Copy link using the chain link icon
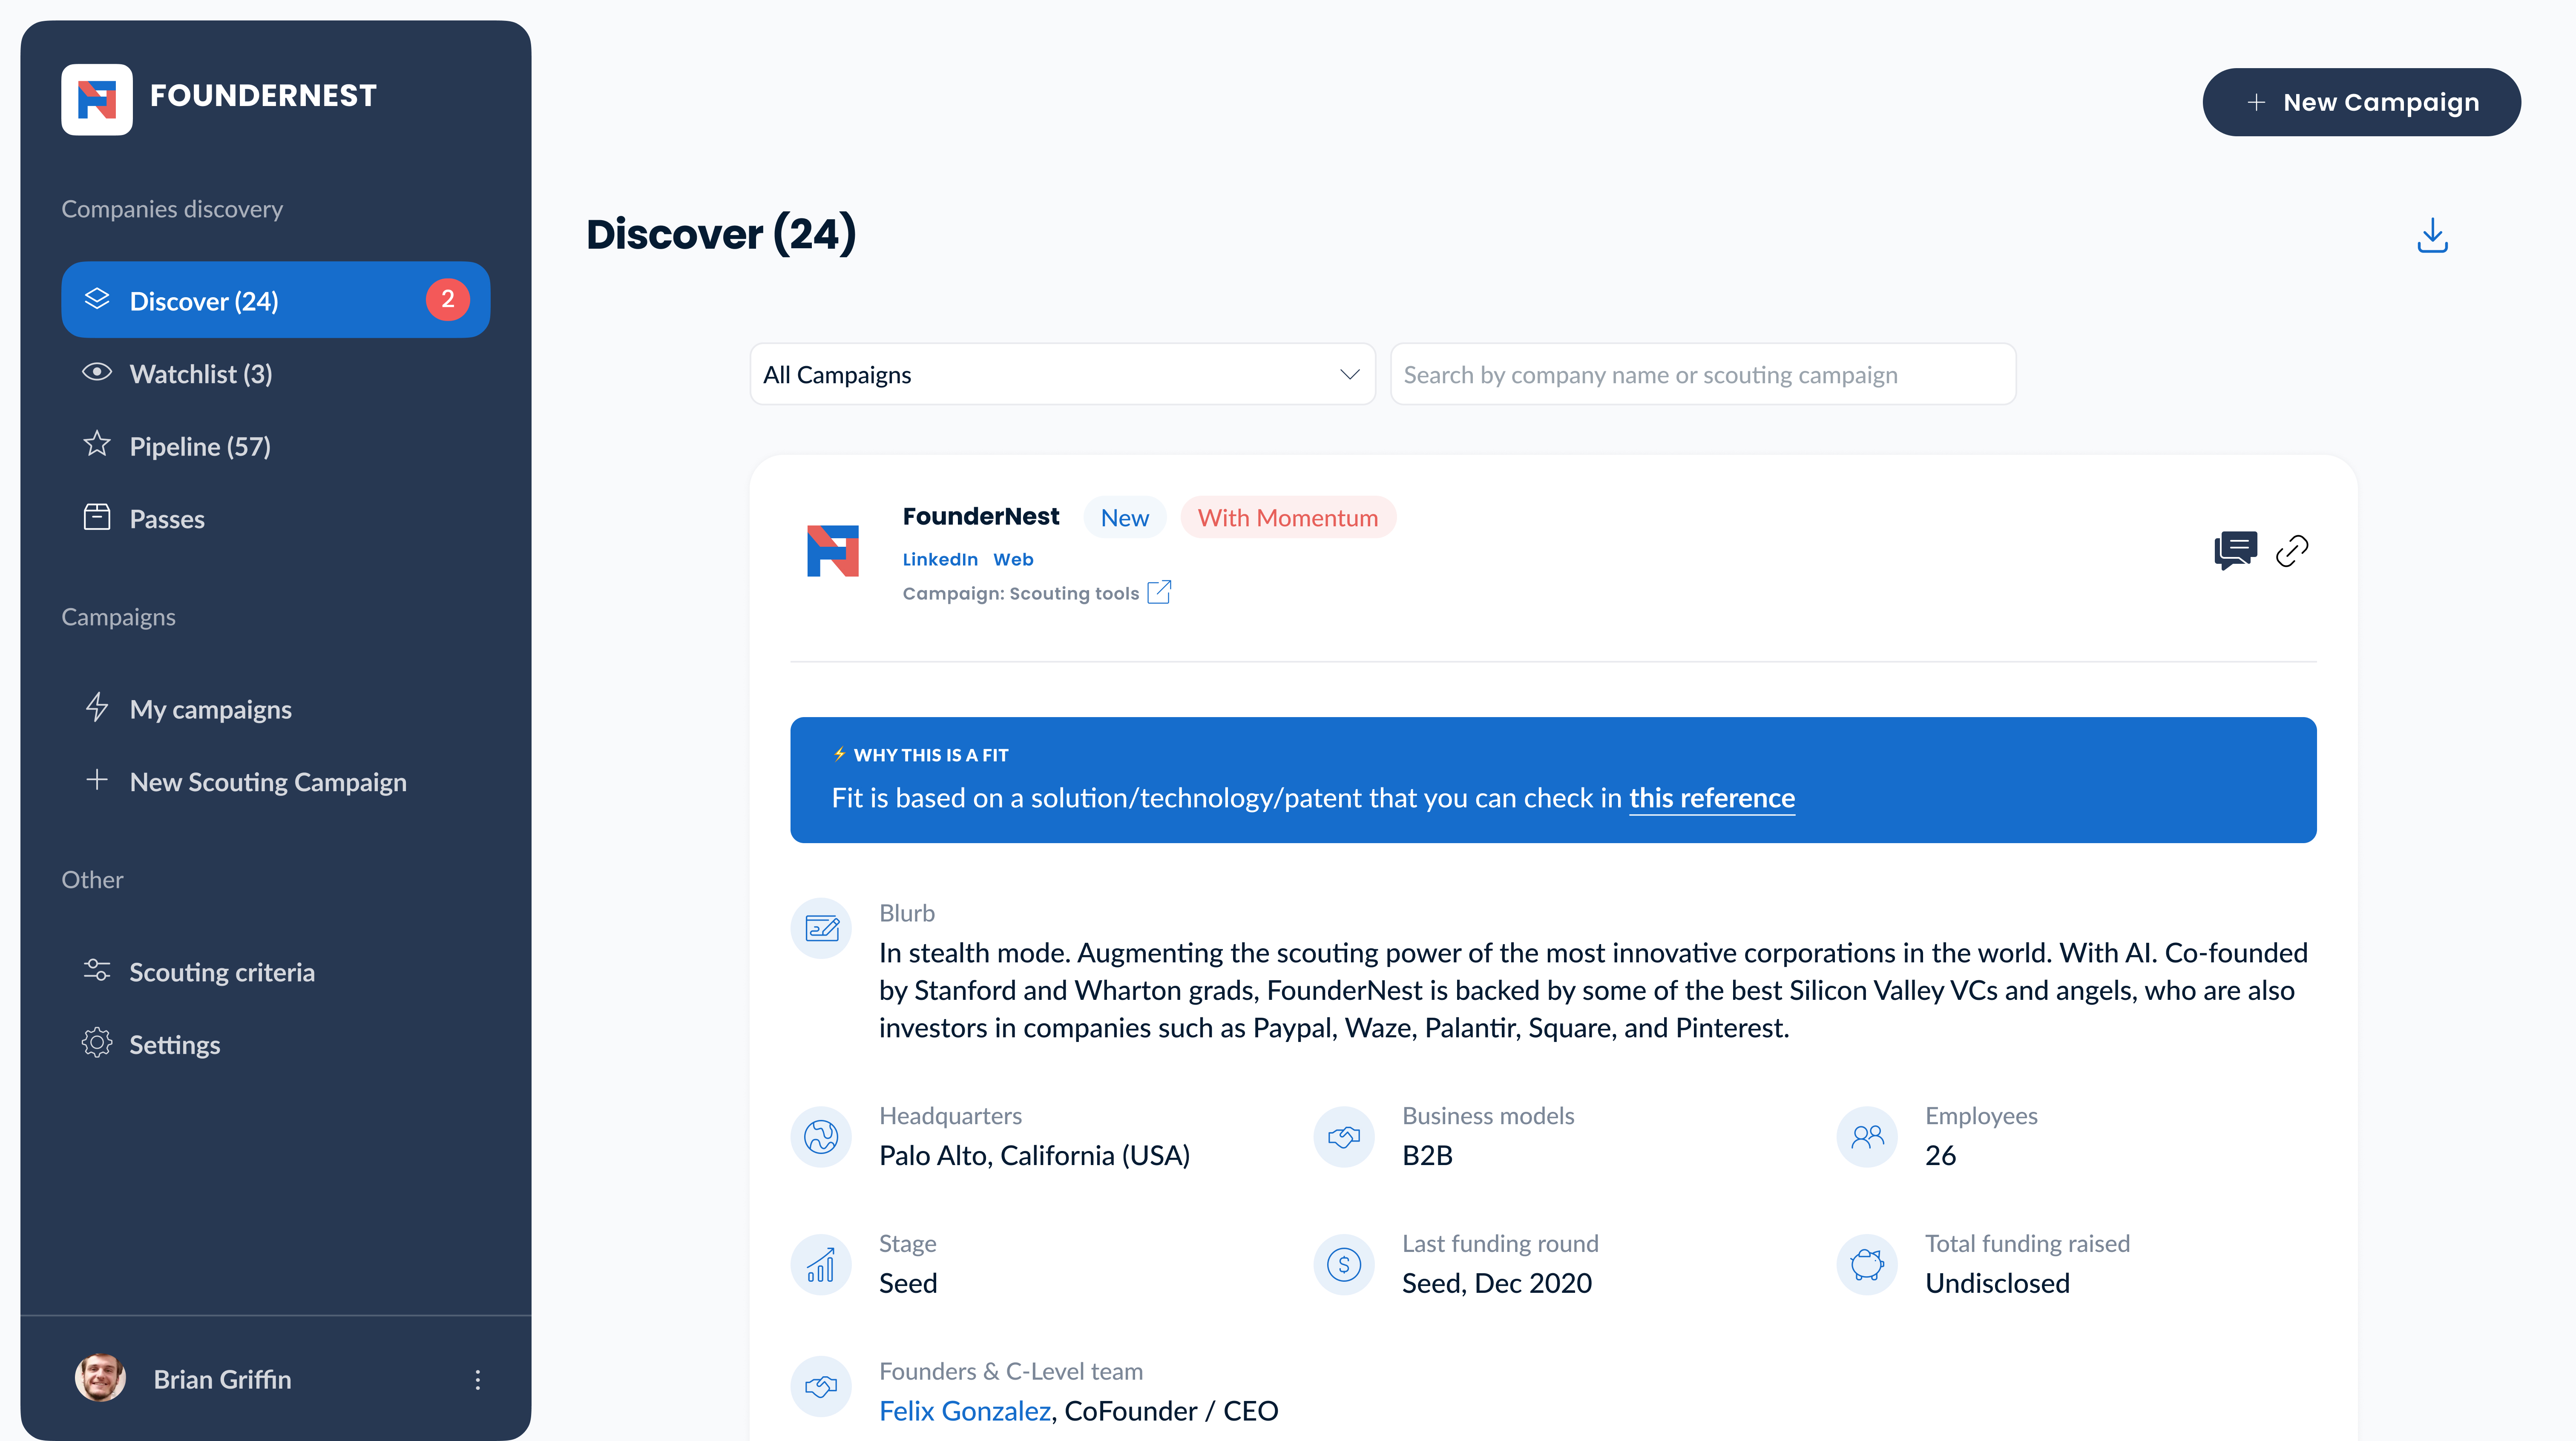 (2292, 550)
